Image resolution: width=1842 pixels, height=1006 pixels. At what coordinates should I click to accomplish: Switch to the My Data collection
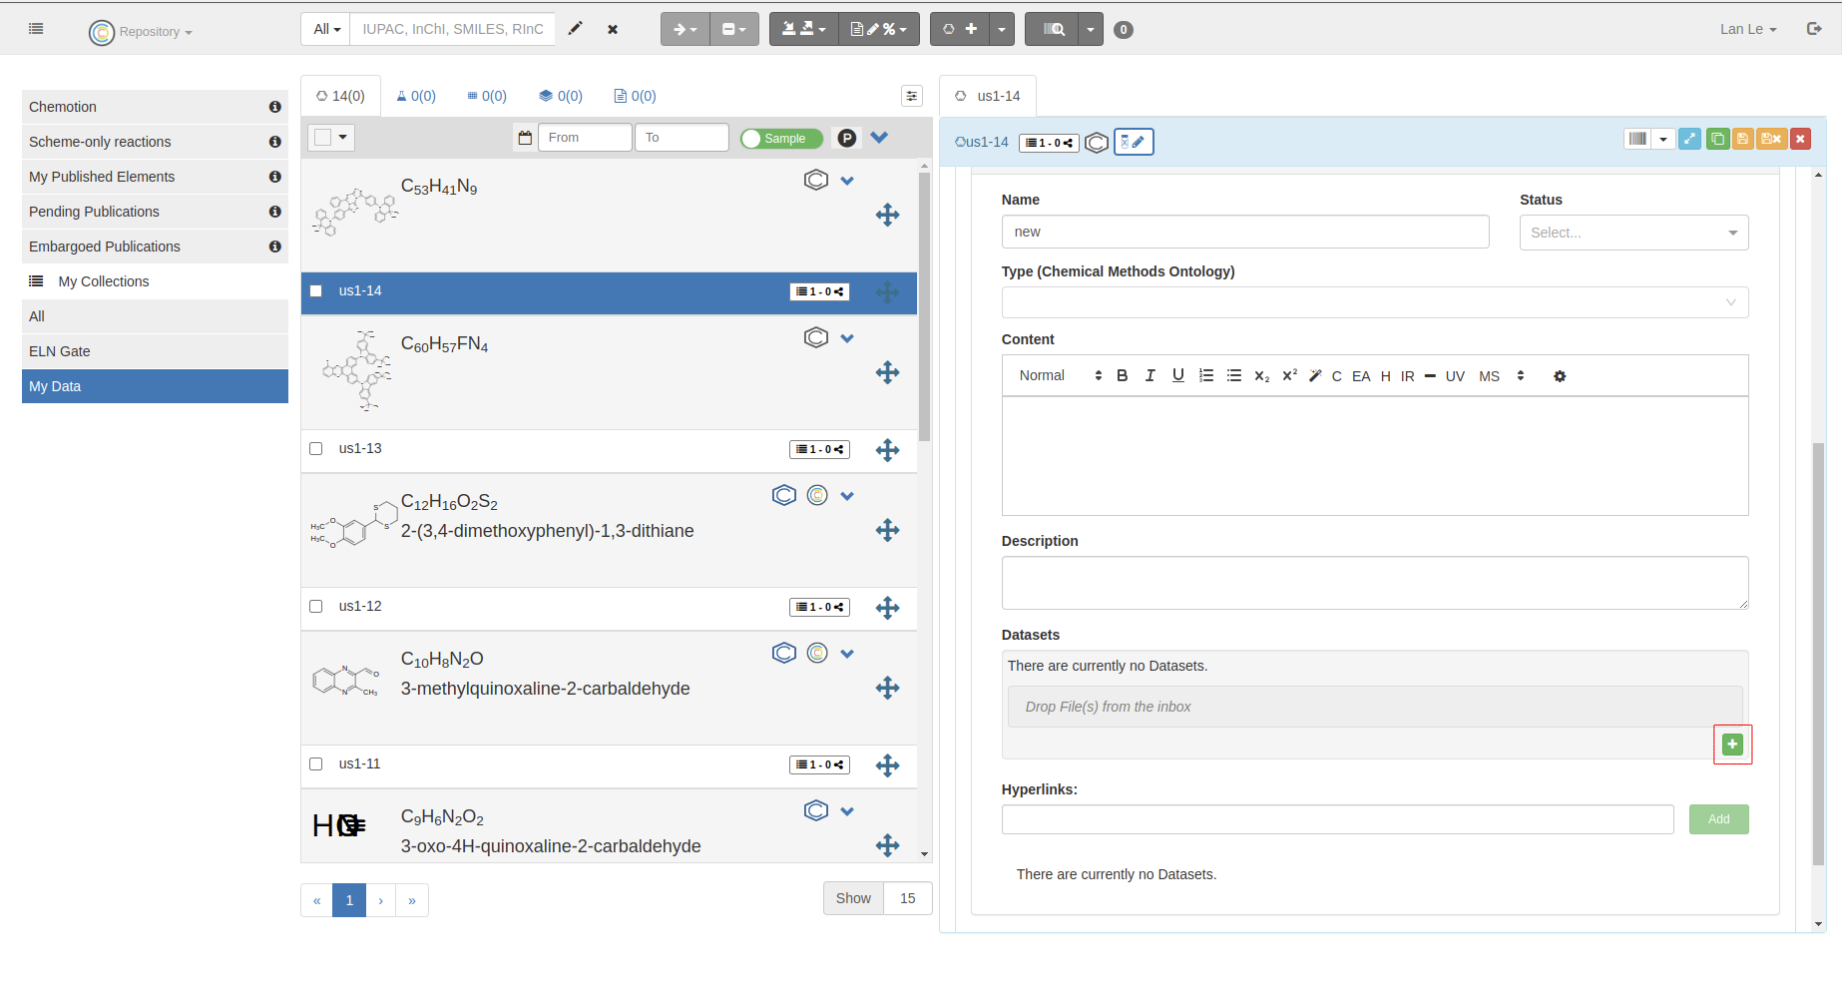tap(55, 386)
